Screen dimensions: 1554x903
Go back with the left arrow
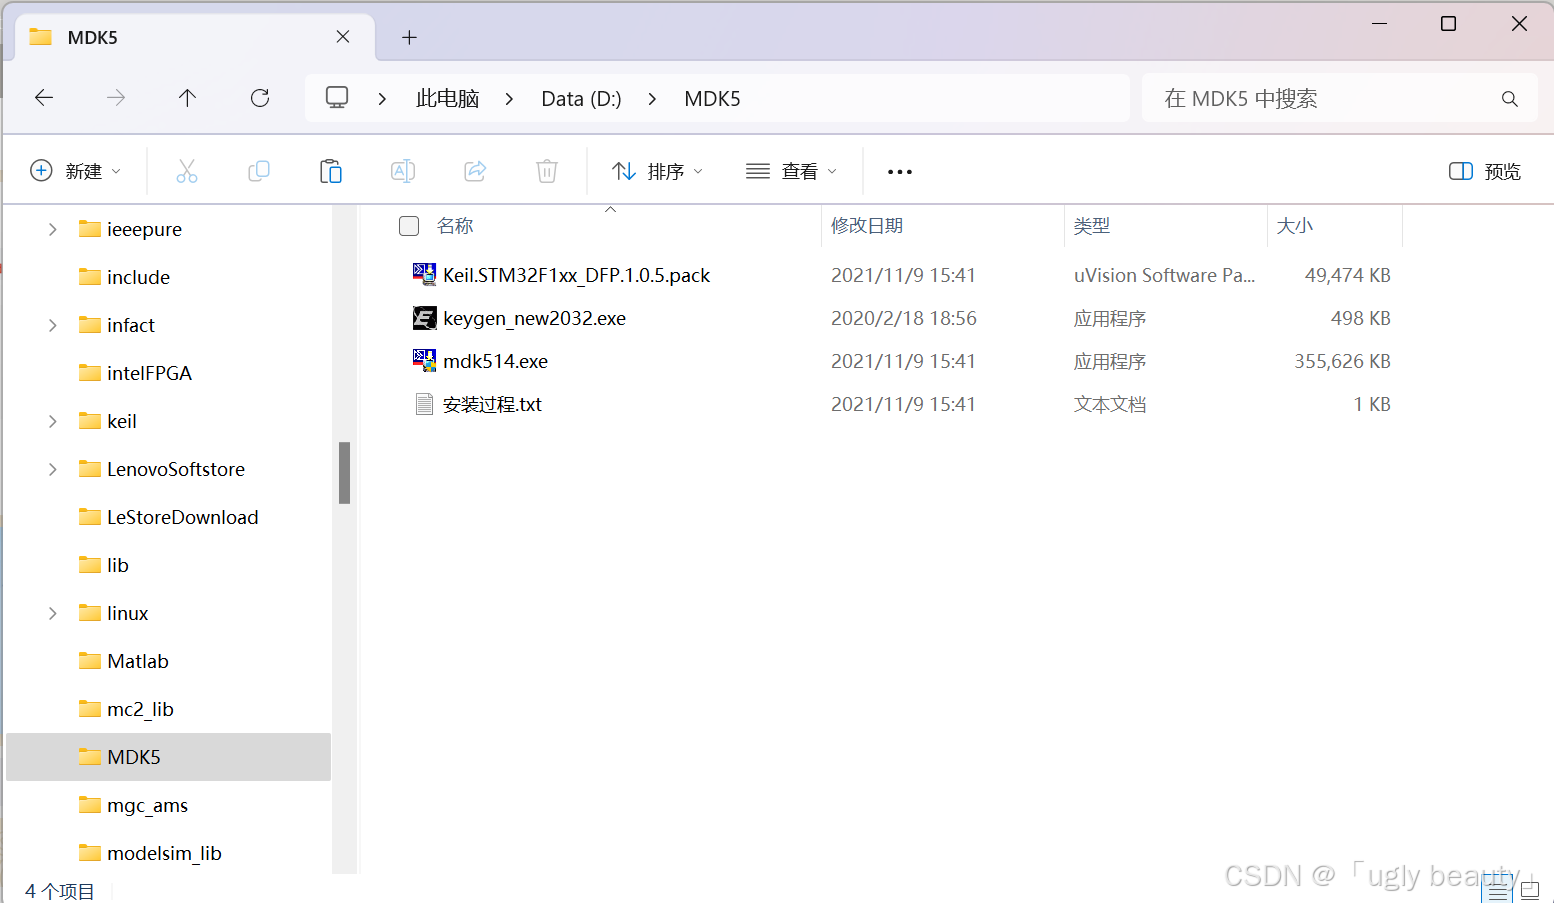[44, 98]
